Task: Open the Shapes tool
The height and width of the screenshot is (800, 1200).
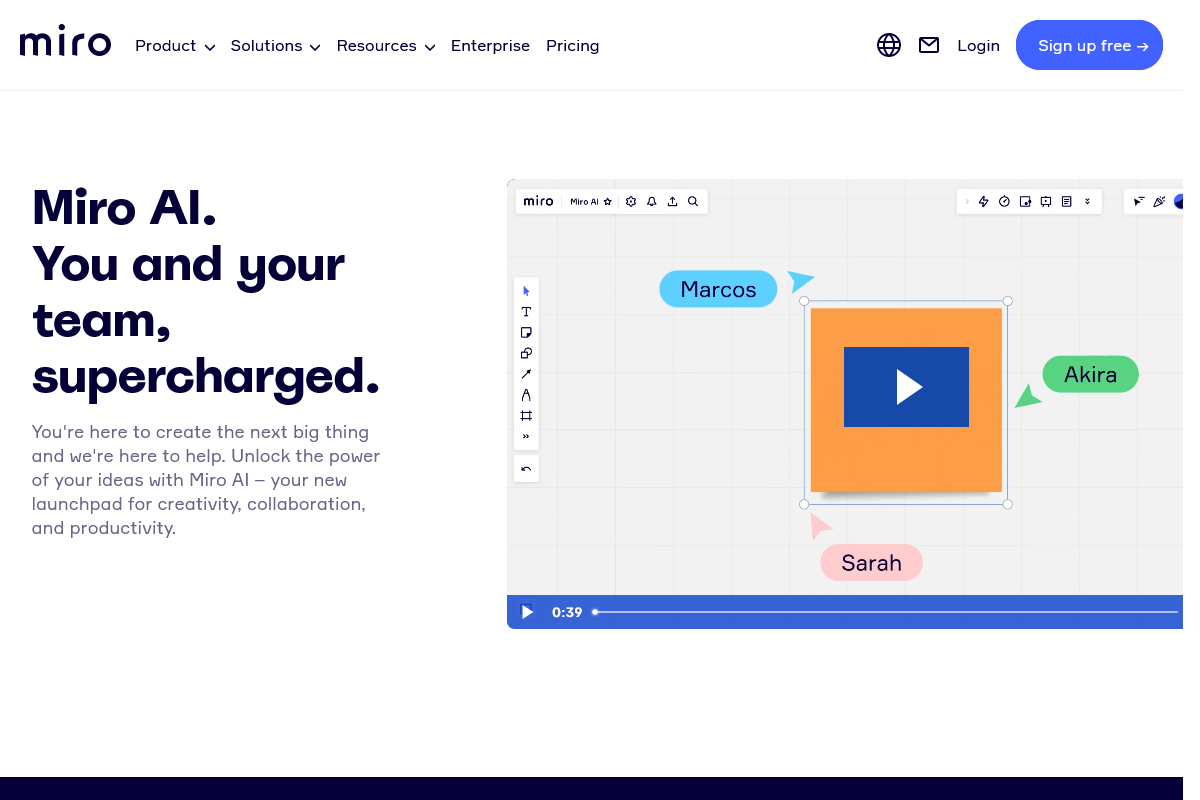Action: [x=526, y=353]
